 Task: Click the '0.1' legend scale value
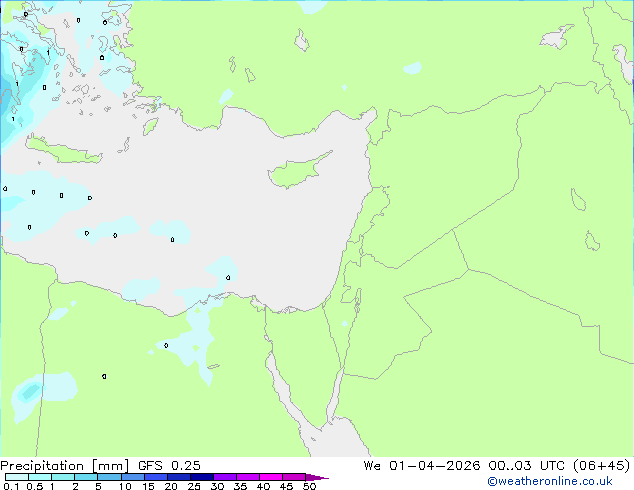[11, 486]
